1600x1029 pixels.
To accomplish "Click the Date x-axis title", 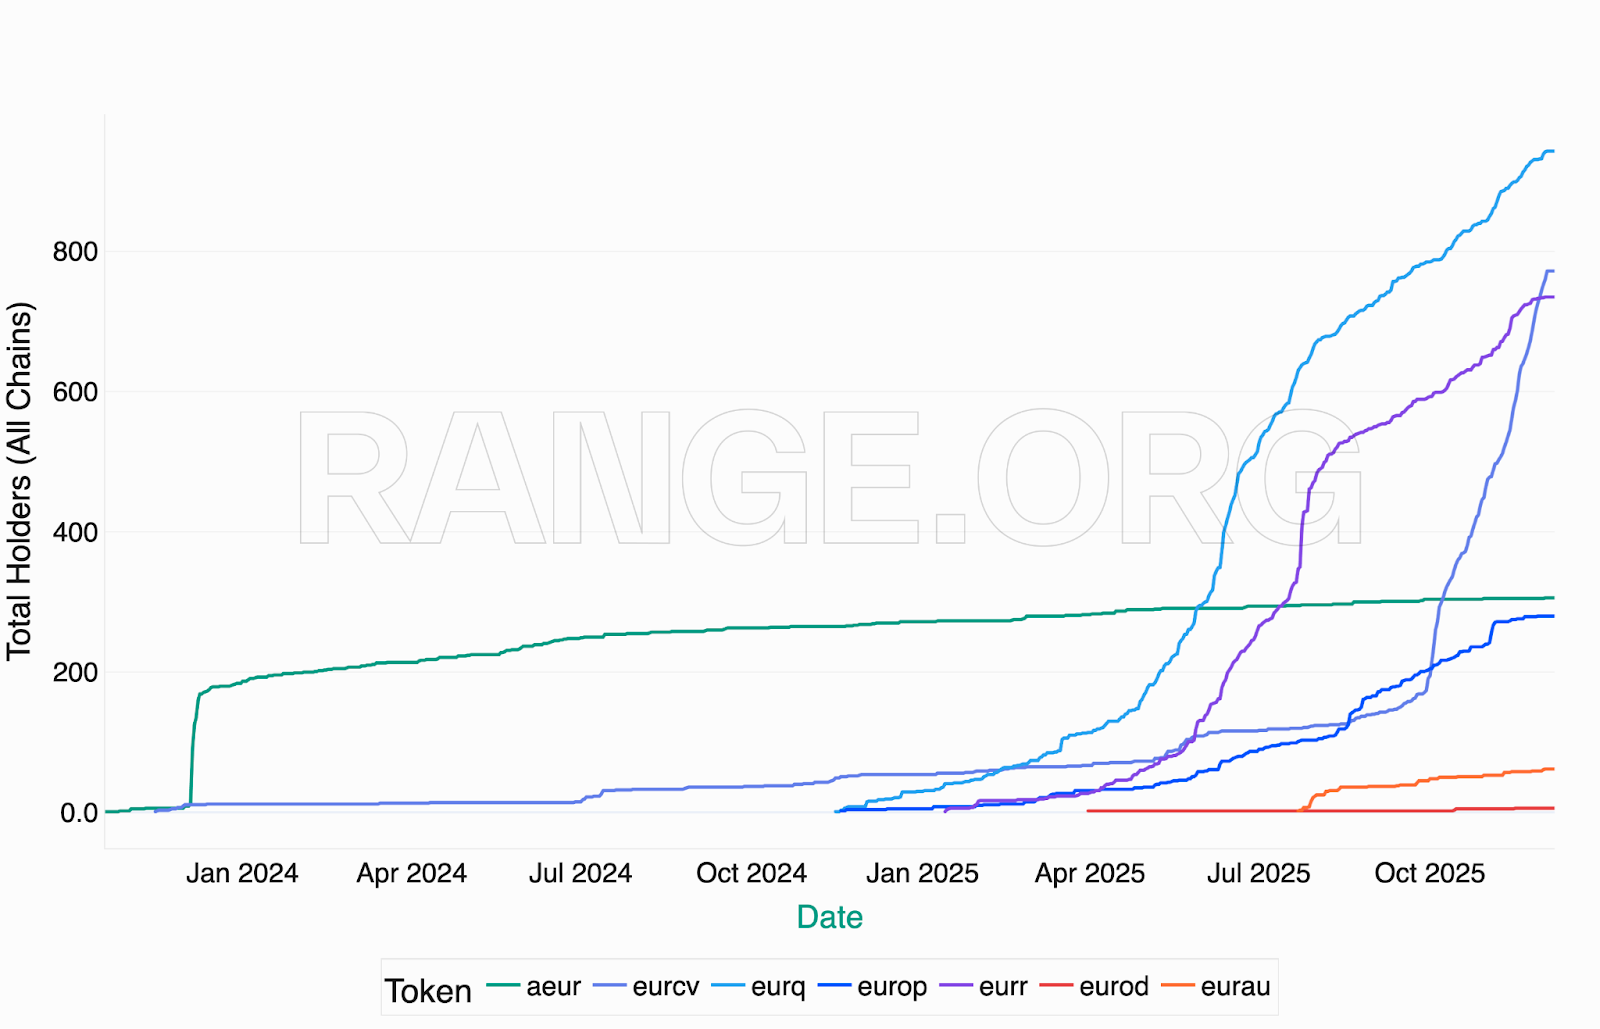I will click(x=829, y=917).
